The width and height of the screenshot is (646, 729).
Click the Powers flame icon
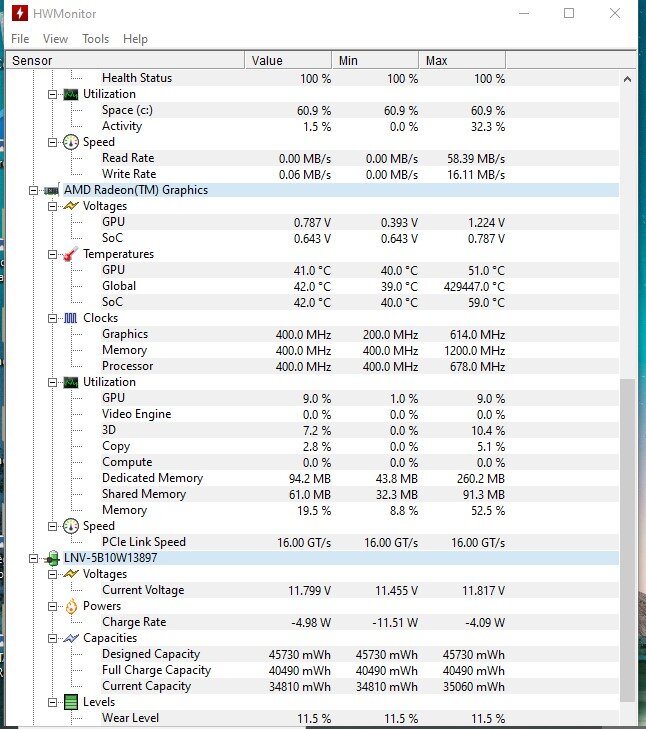(x=71, y=606)
